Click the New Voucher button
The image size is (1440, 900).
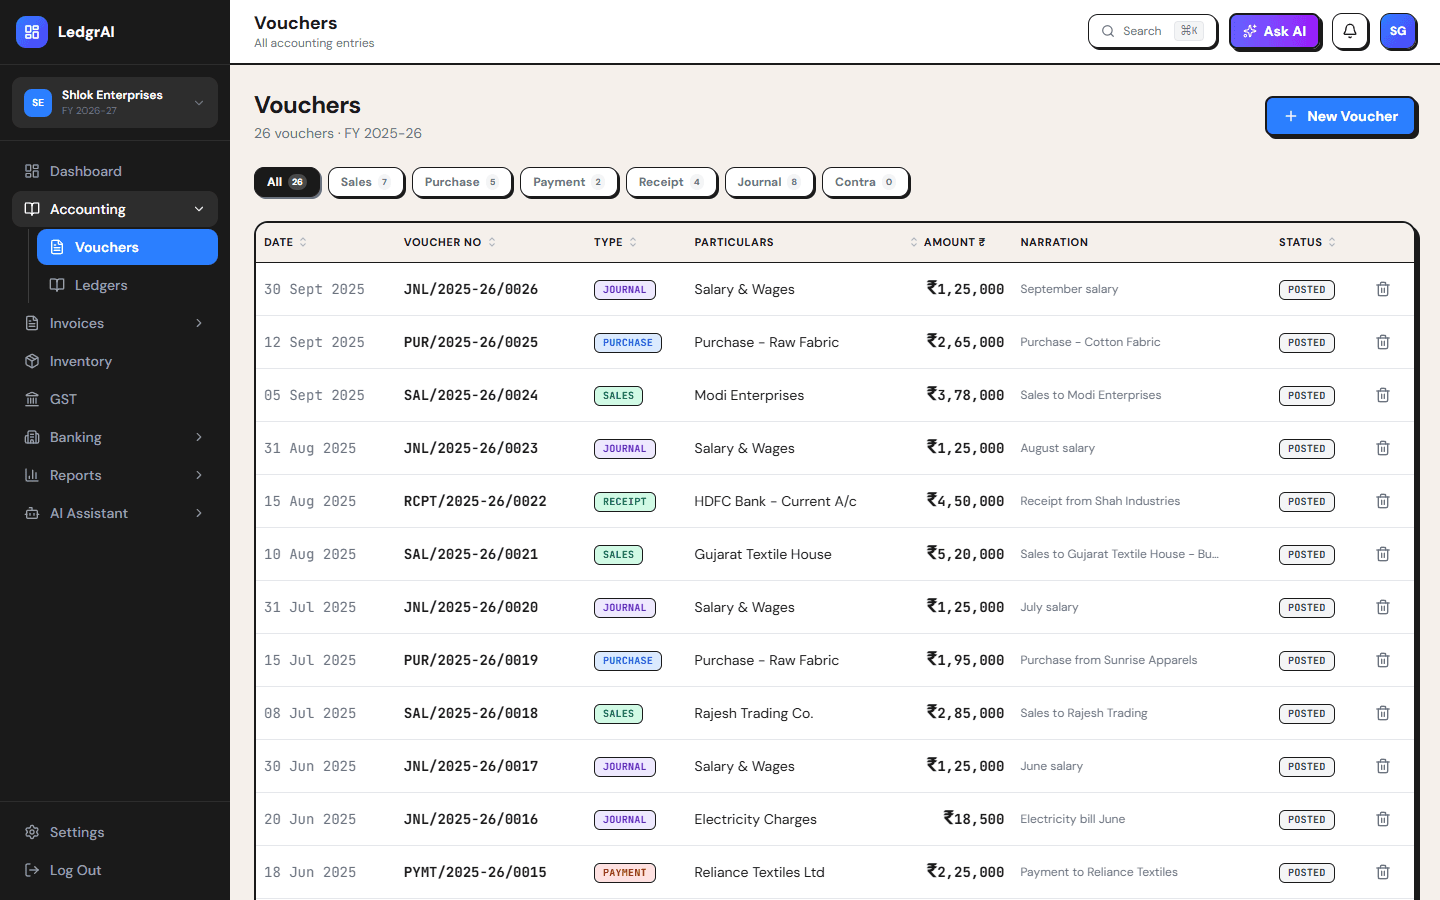(1340, 116)
